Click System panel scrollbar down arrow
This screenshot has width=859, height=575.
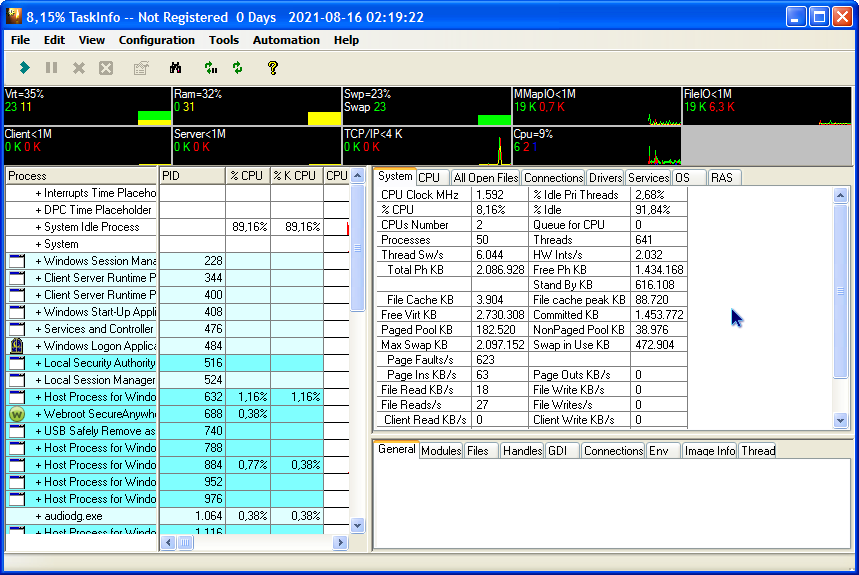tap(840, 421)
